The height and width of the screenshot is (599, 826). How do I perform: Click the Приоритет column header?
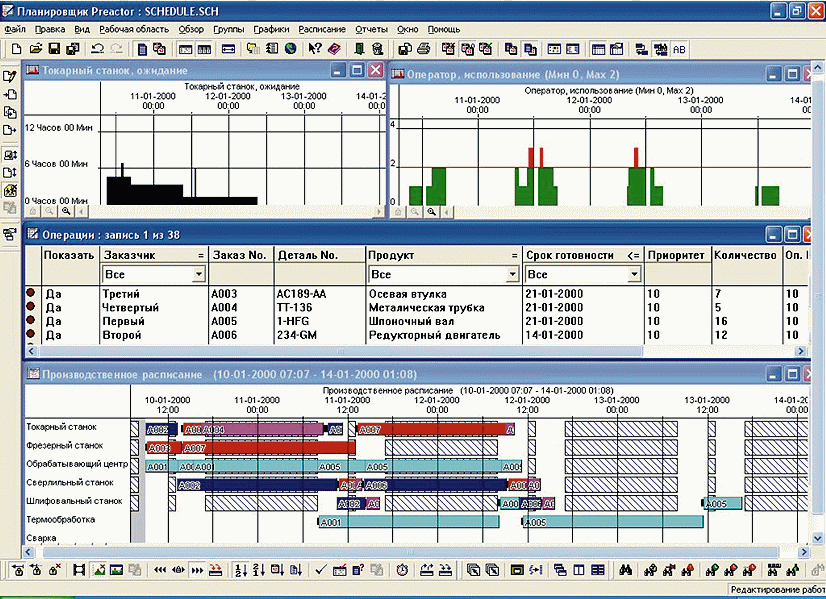[677, 255]
